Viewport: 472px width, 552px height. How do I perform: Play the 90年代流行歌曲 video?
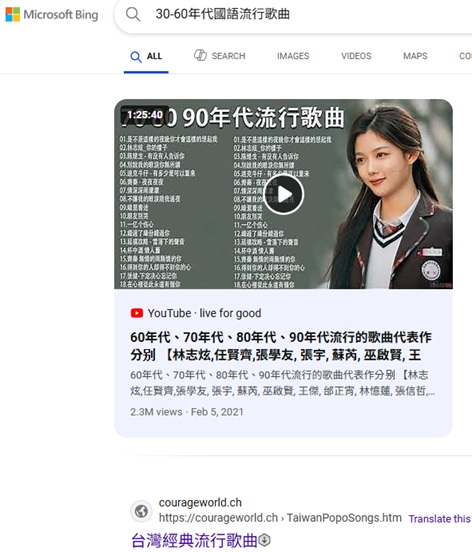coord(283,194)
